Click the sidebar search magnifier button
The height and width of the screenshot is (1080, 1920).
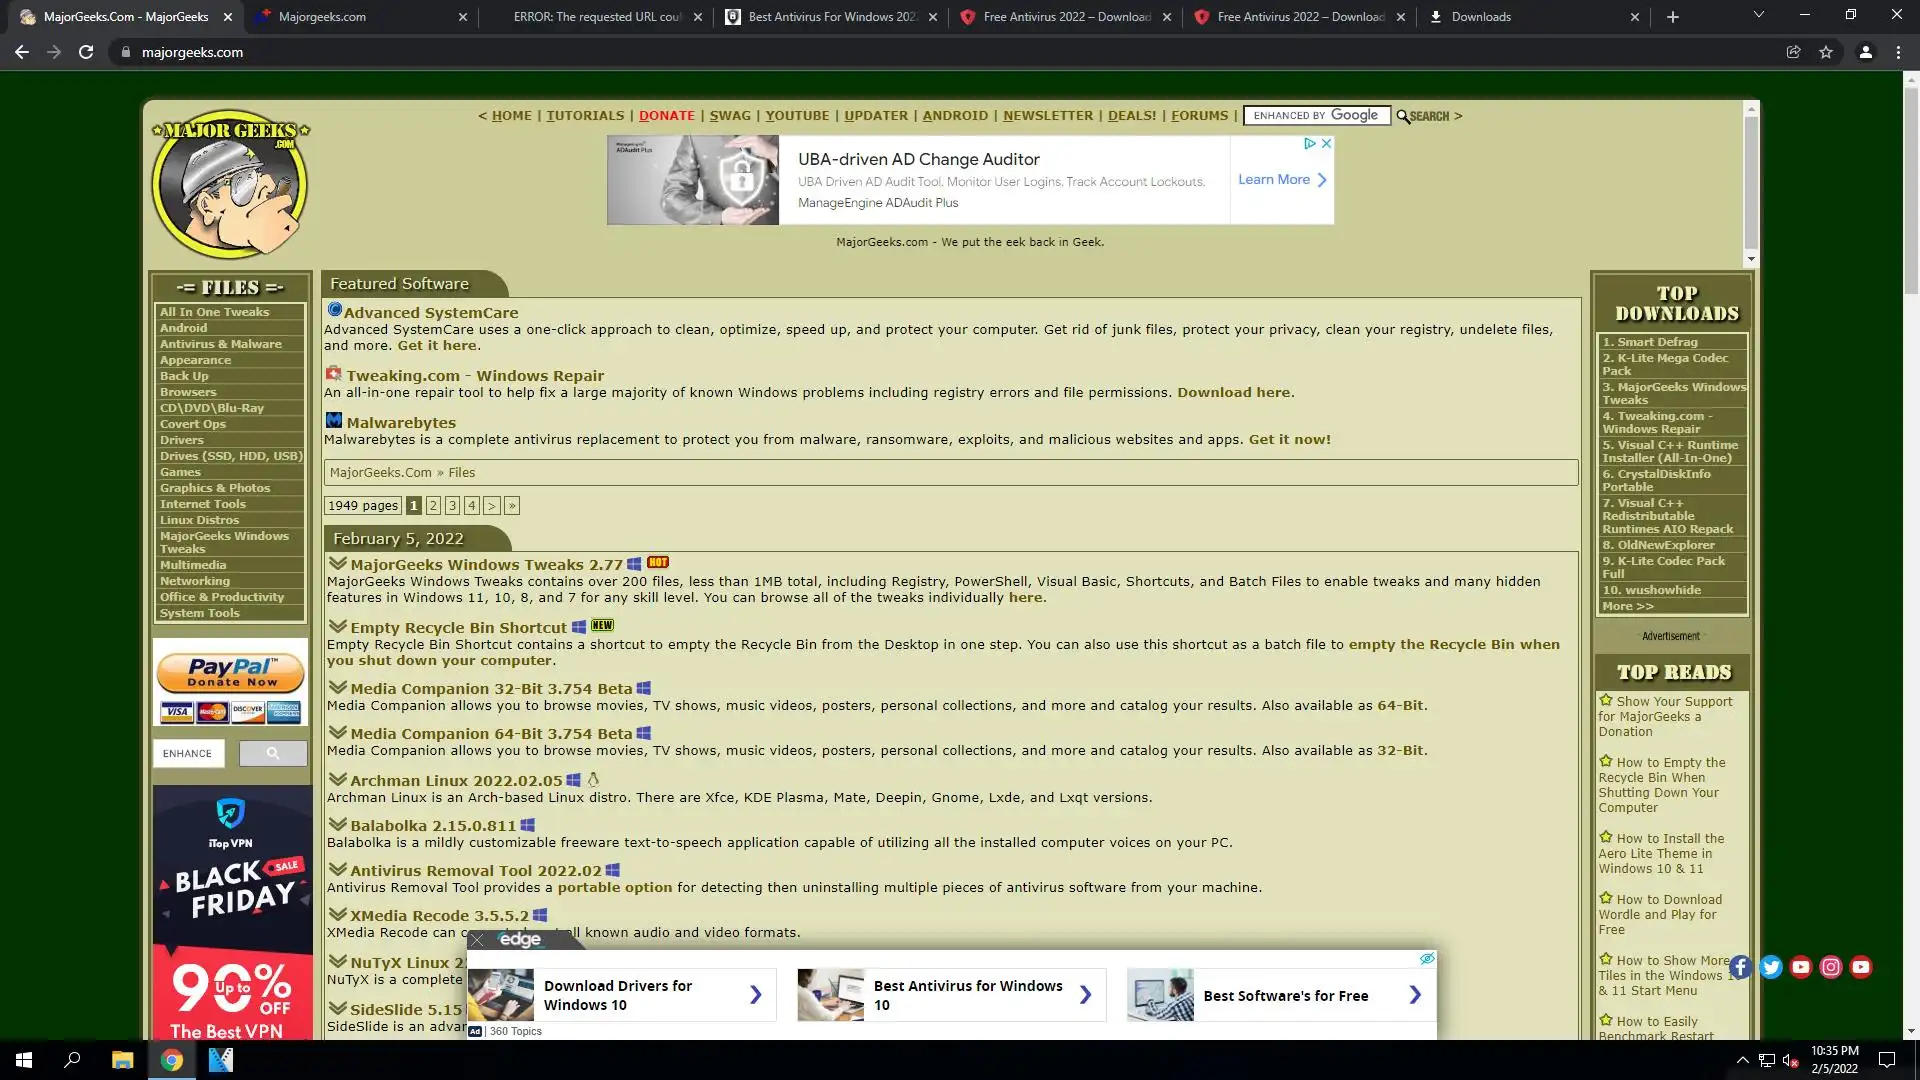click(273, 753)
